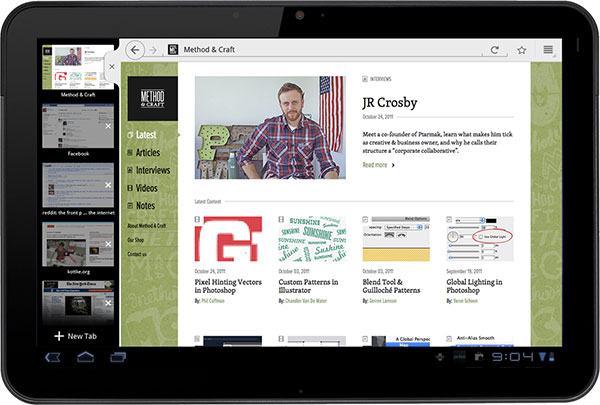This screenshot has height=405, width=600.
Task: Click the Method & Craft site logo
Action: (x=152, y=98)
